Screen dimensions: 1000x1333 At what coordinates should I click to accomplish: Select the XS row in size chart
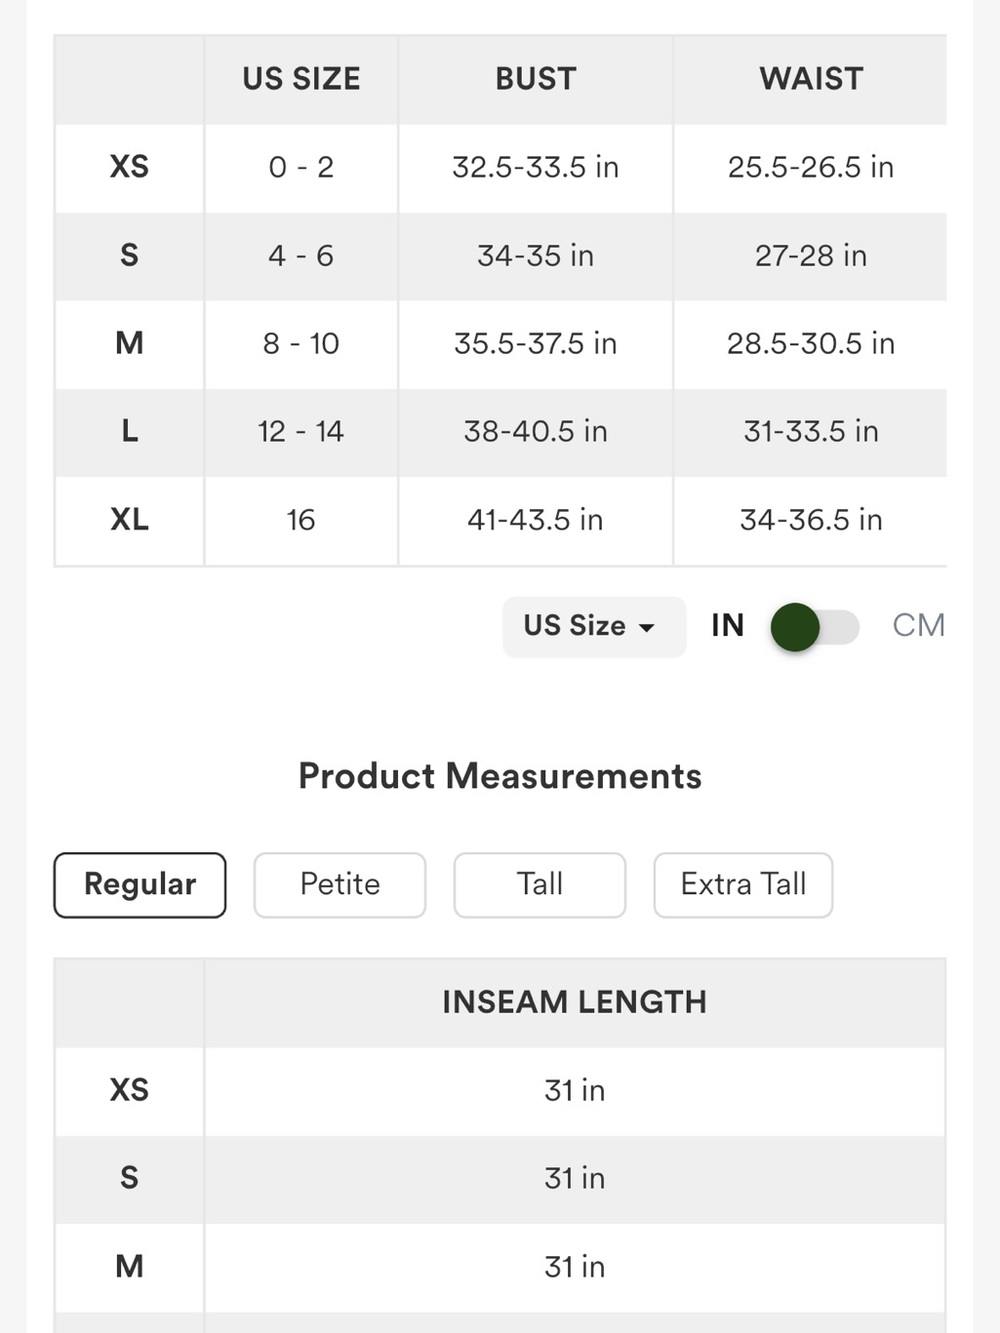(x=500, y=168)
